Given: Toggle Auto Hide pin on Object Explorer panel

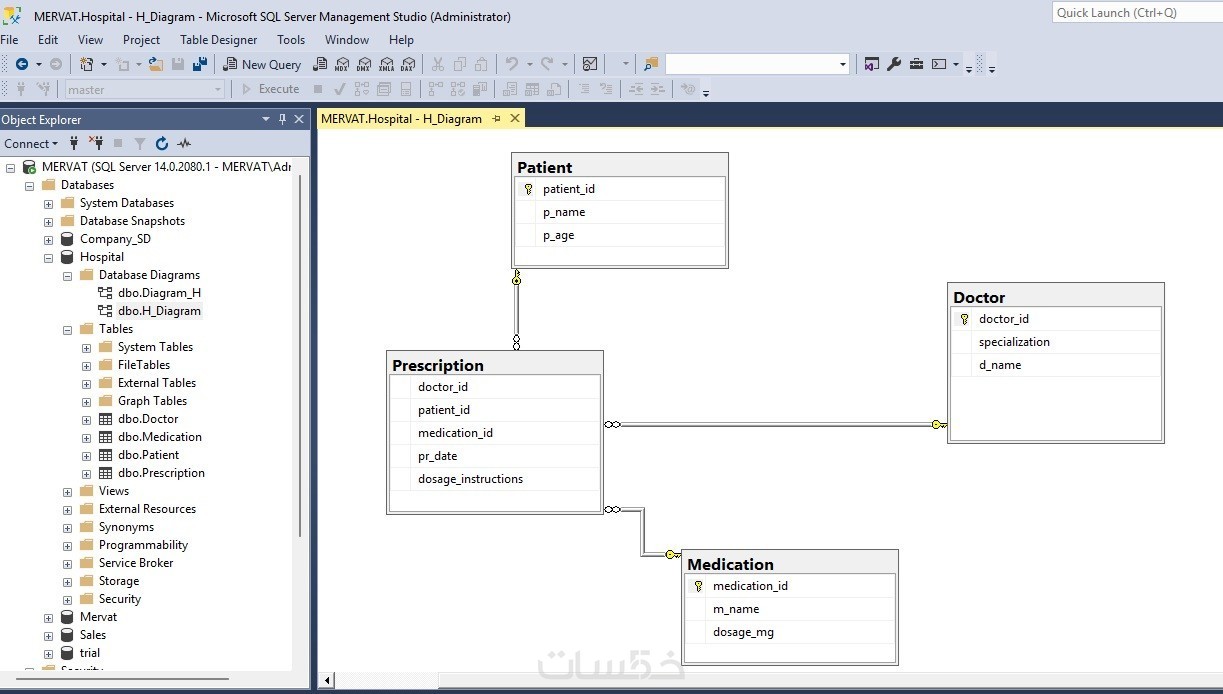Looking at the screenshot, I should click(283, 119).
